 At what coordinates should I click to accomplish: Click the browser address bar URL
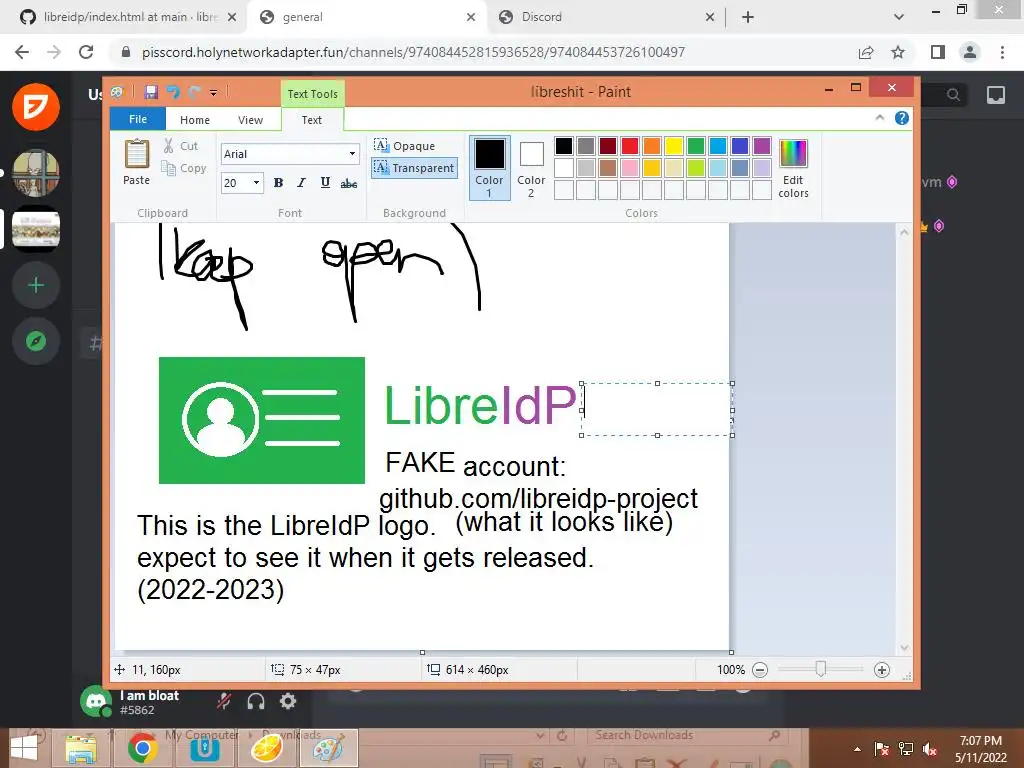tap(413, 52)
